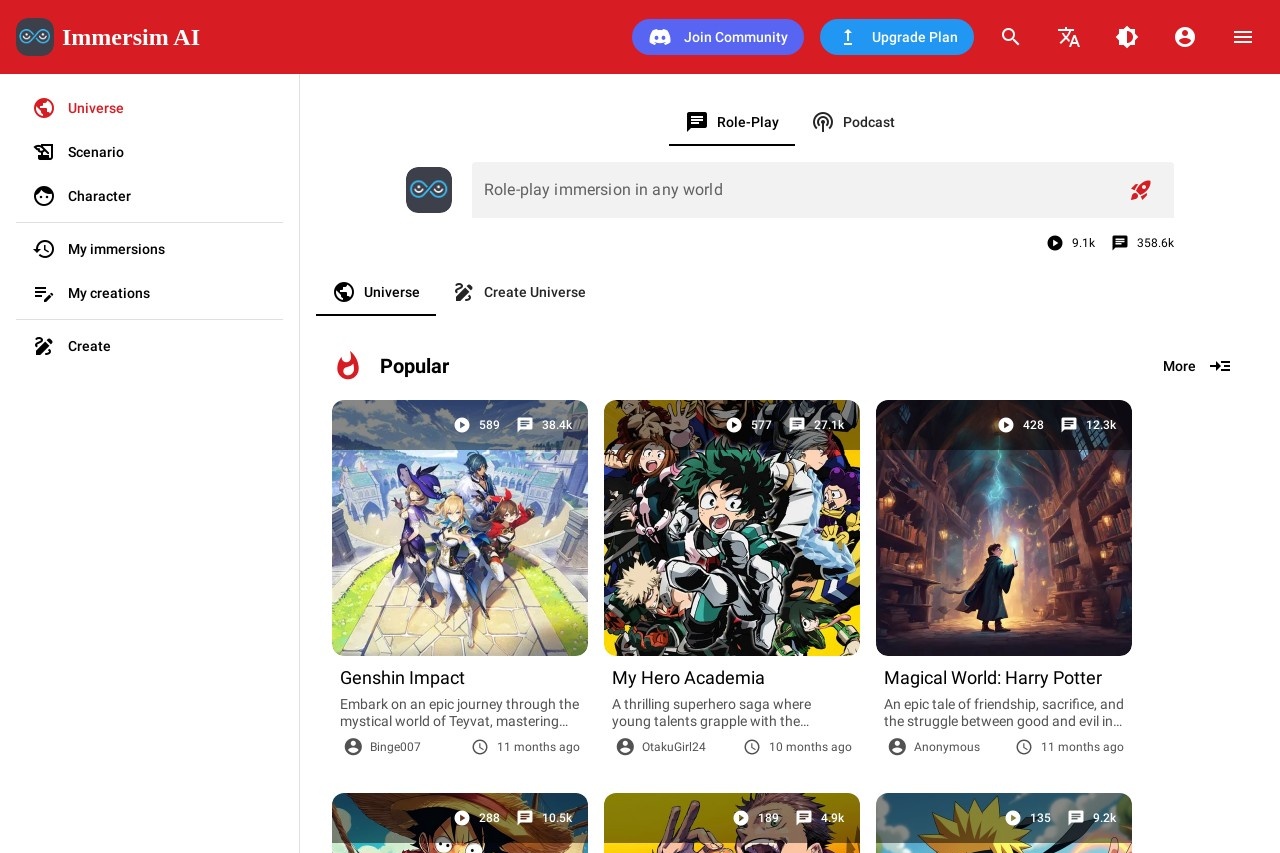This screenshot has height=853, width=1280.
Task: Click the 358.6k messages count icon
Action: pyautogui.click(x=1120, y=243)
